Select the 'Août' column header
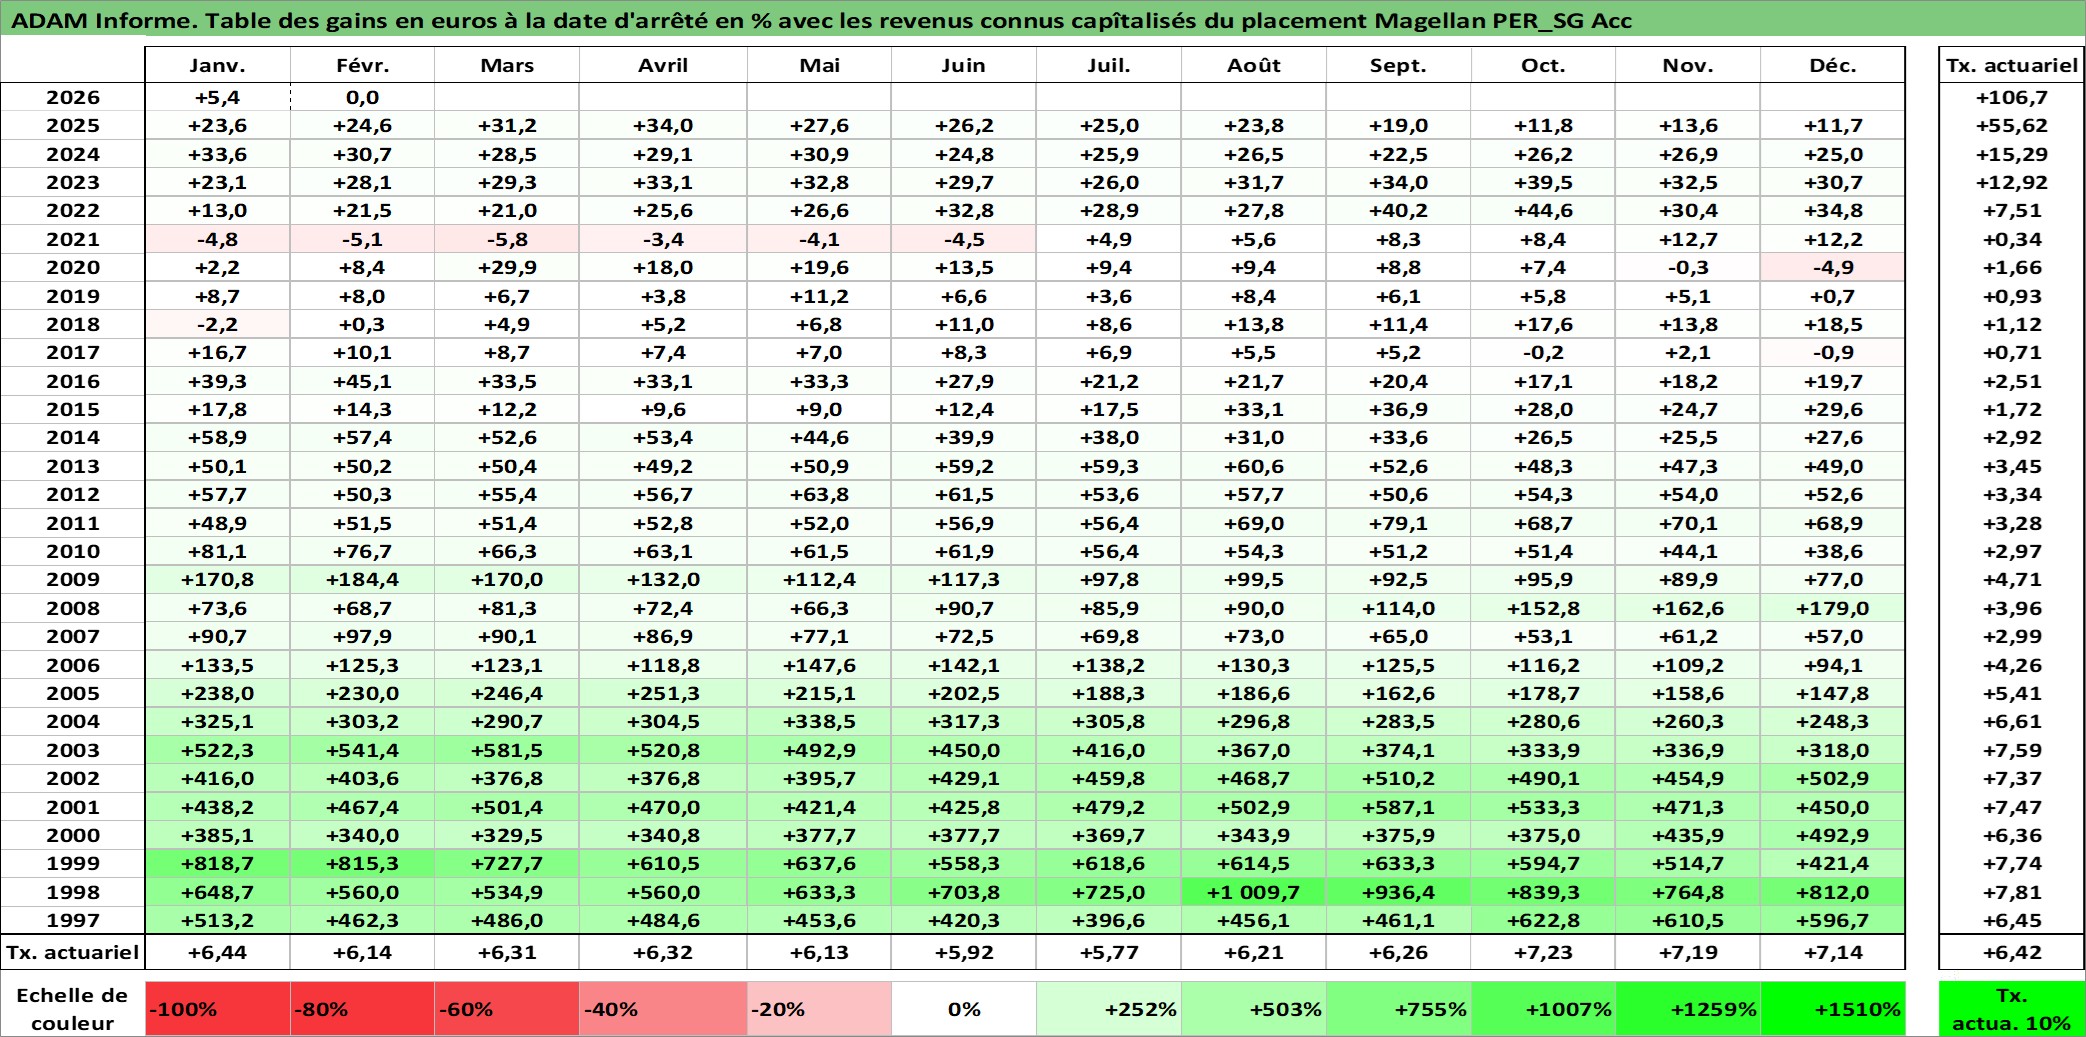Image resolution: width=2086 pixels, height=1037 pixels. (x=1253, y=66)
